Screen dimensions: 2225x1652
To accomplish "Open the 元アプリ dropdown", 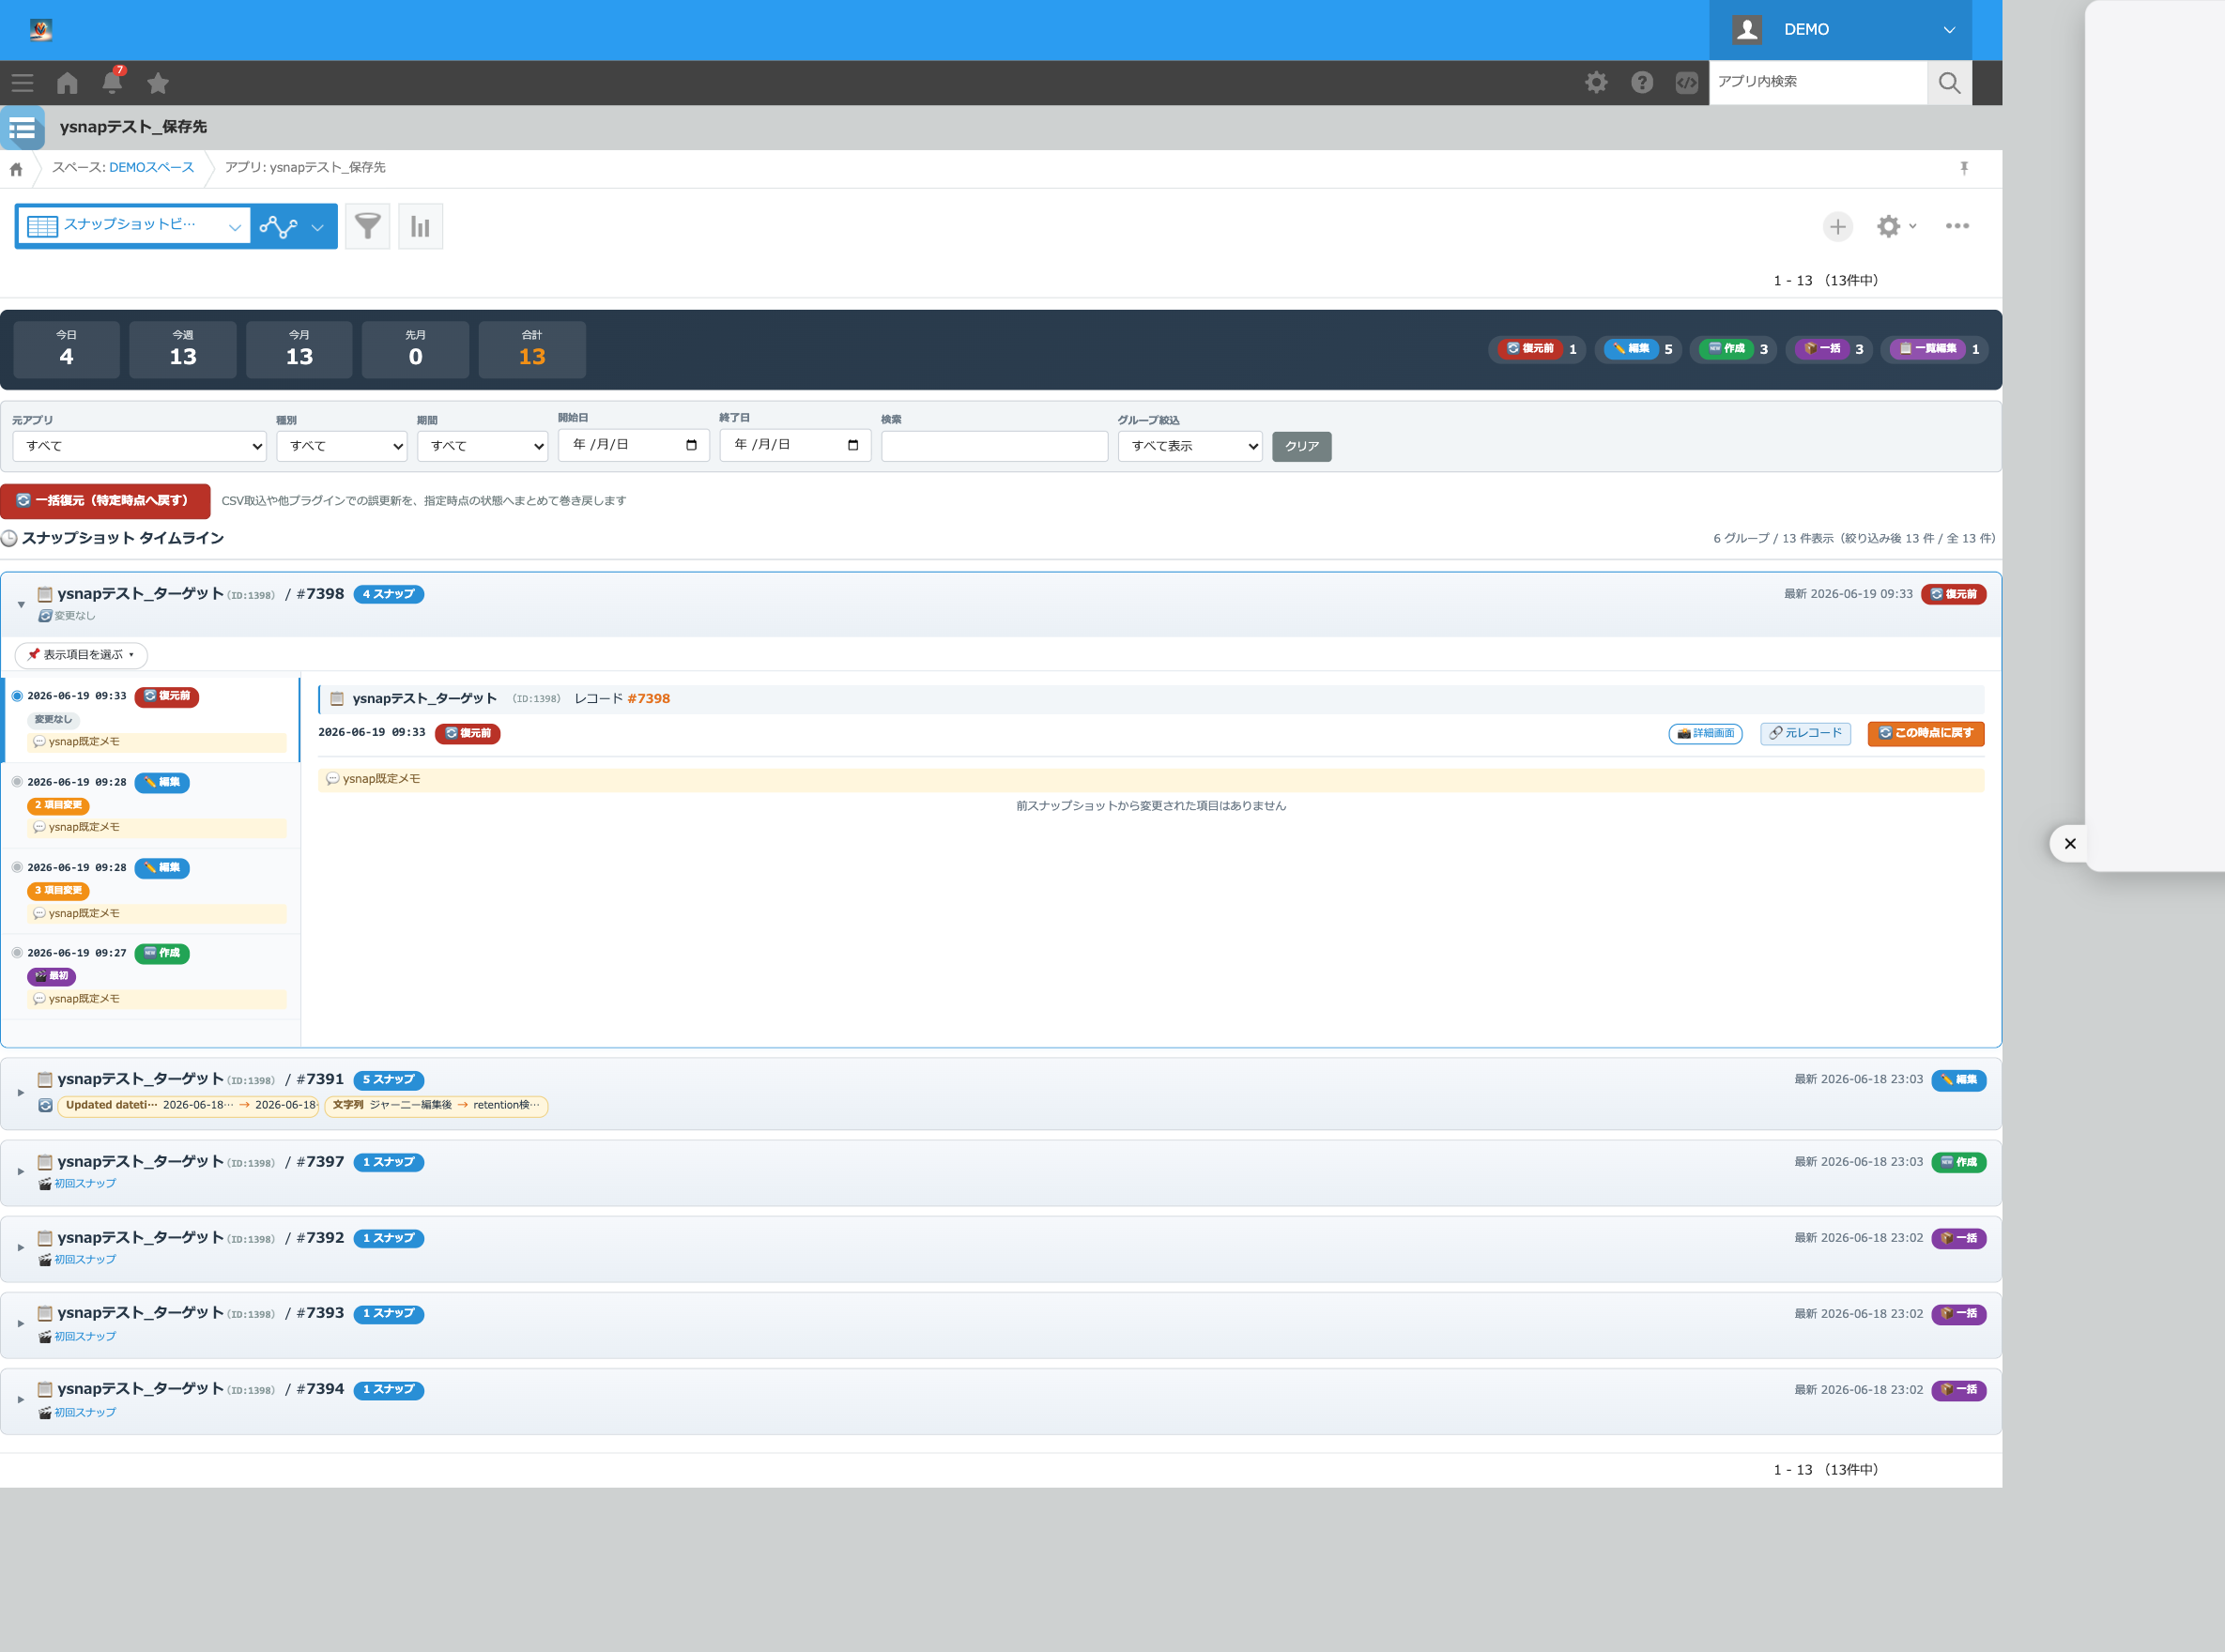I will tap(139, 446).
